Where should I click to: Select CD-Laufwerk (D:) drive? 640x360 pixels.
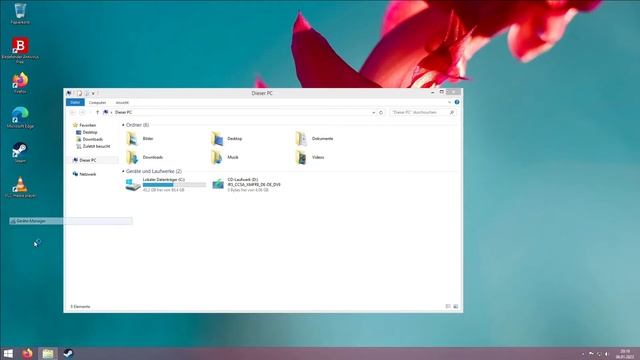[247, 184]
